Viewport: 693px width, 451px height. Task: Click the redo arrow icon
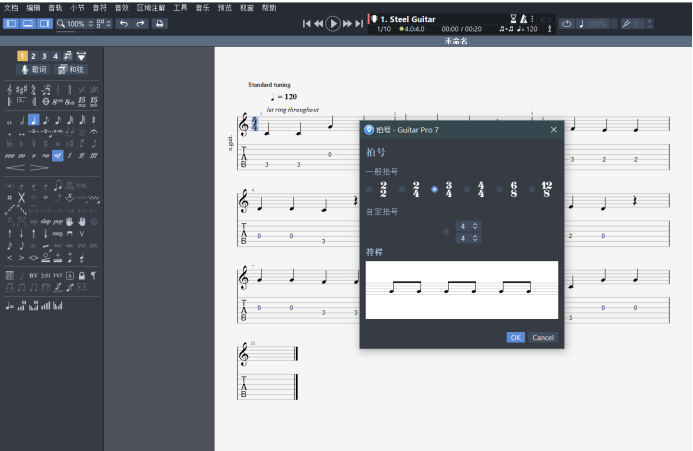click(x=140, y=23)
